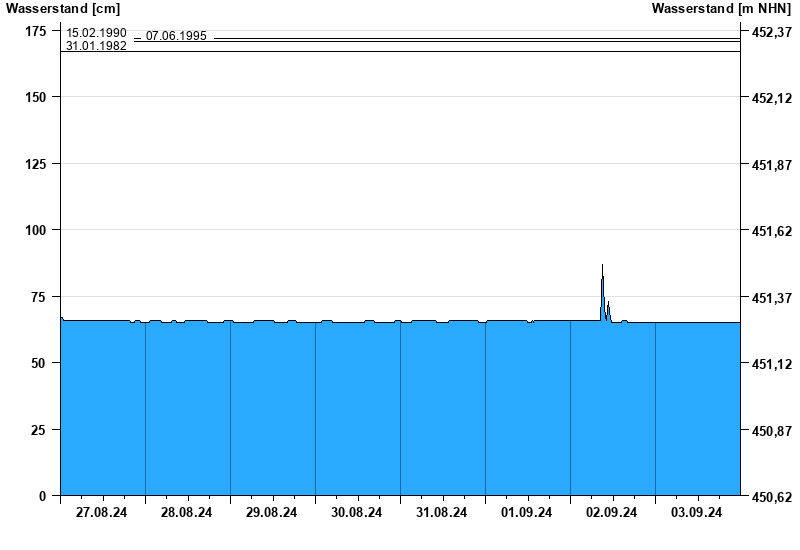Screen dimensions: 800x550
Task: Click the 31.01.1982 historic level label
Action: click(96, 46)
